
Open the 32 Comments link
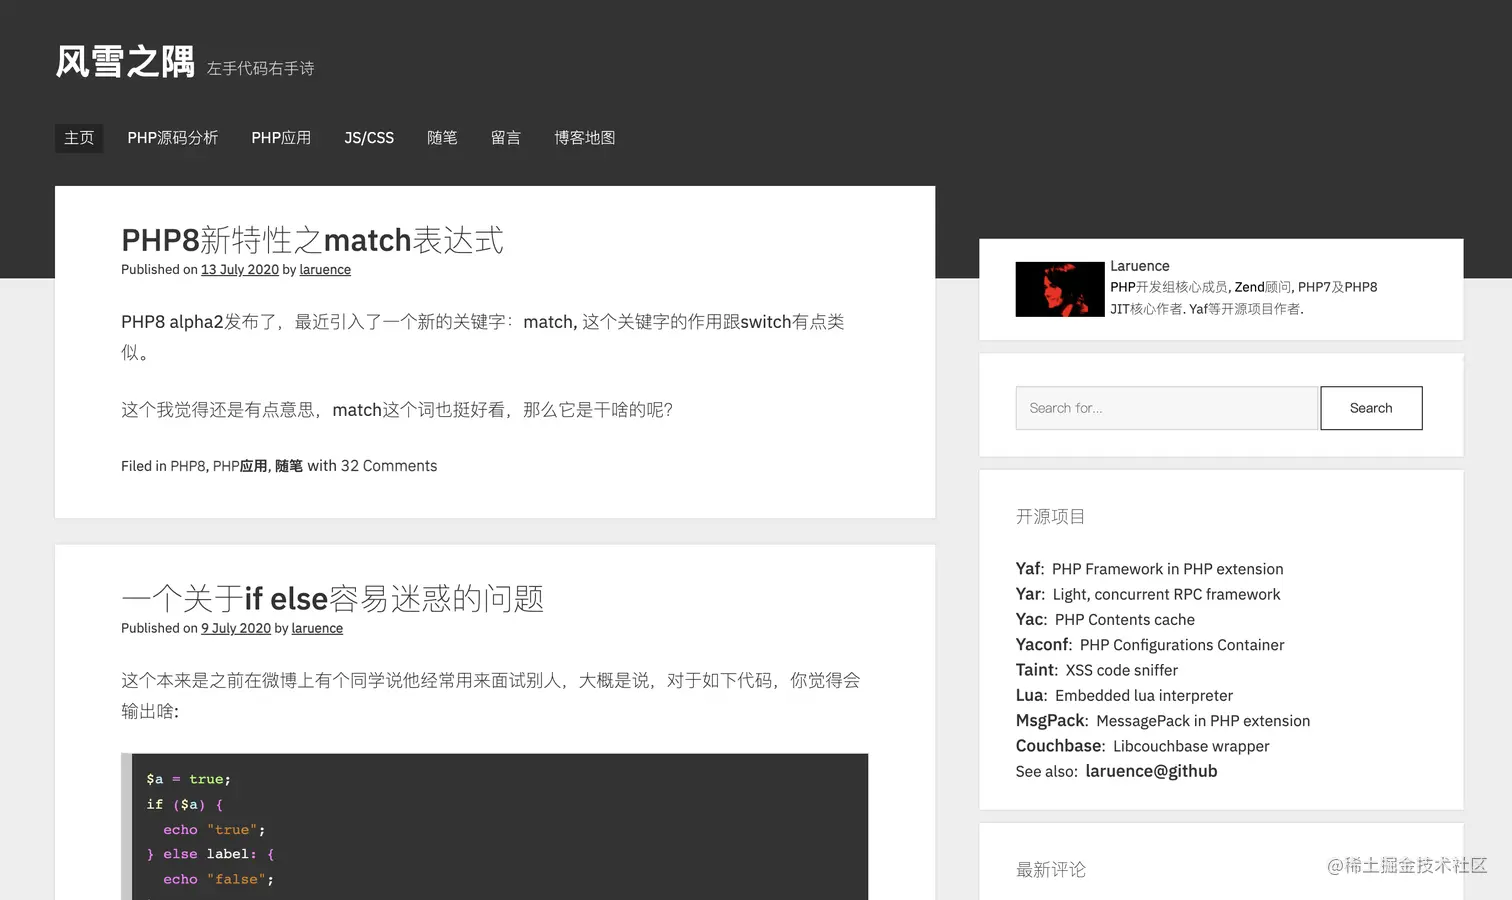tap(389, 466)
